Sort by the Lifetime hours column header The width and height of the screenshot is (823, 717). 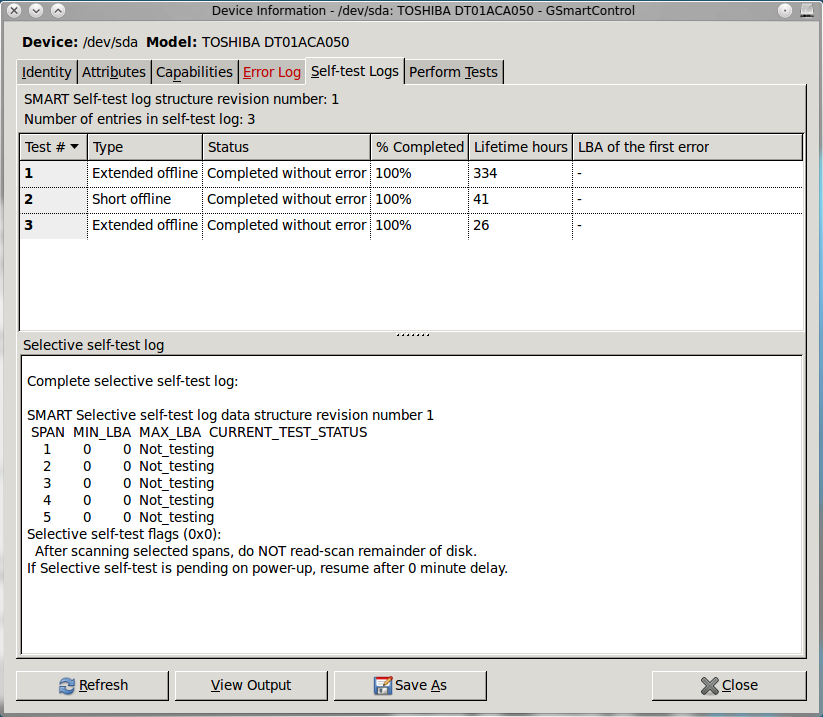point(520,147)
